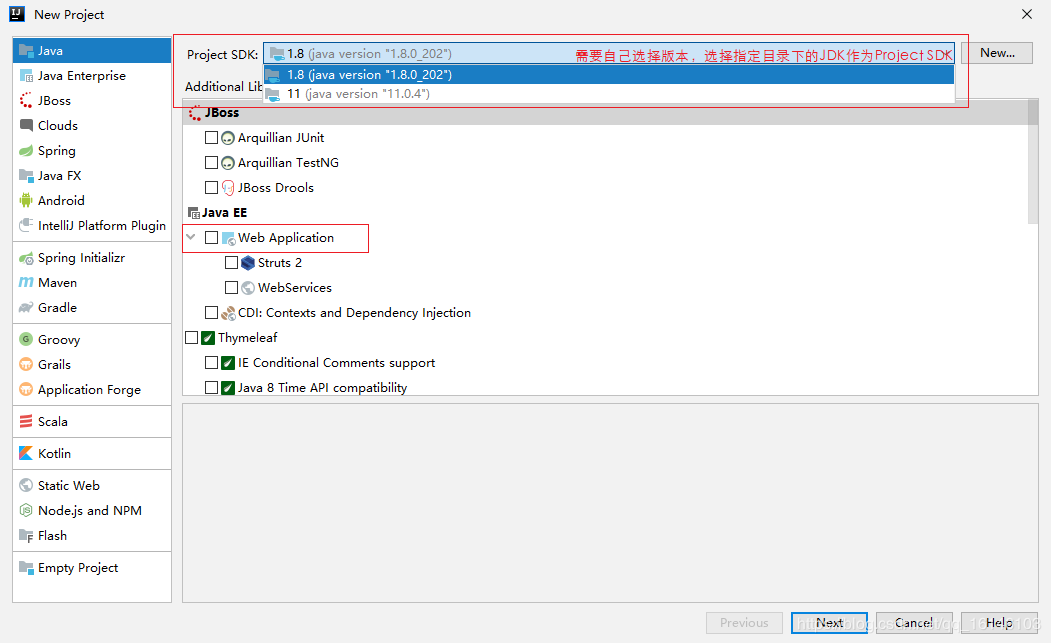Click the Android robot icon
The width and height of the screenshot is (1051, 643).
point(26,200)
